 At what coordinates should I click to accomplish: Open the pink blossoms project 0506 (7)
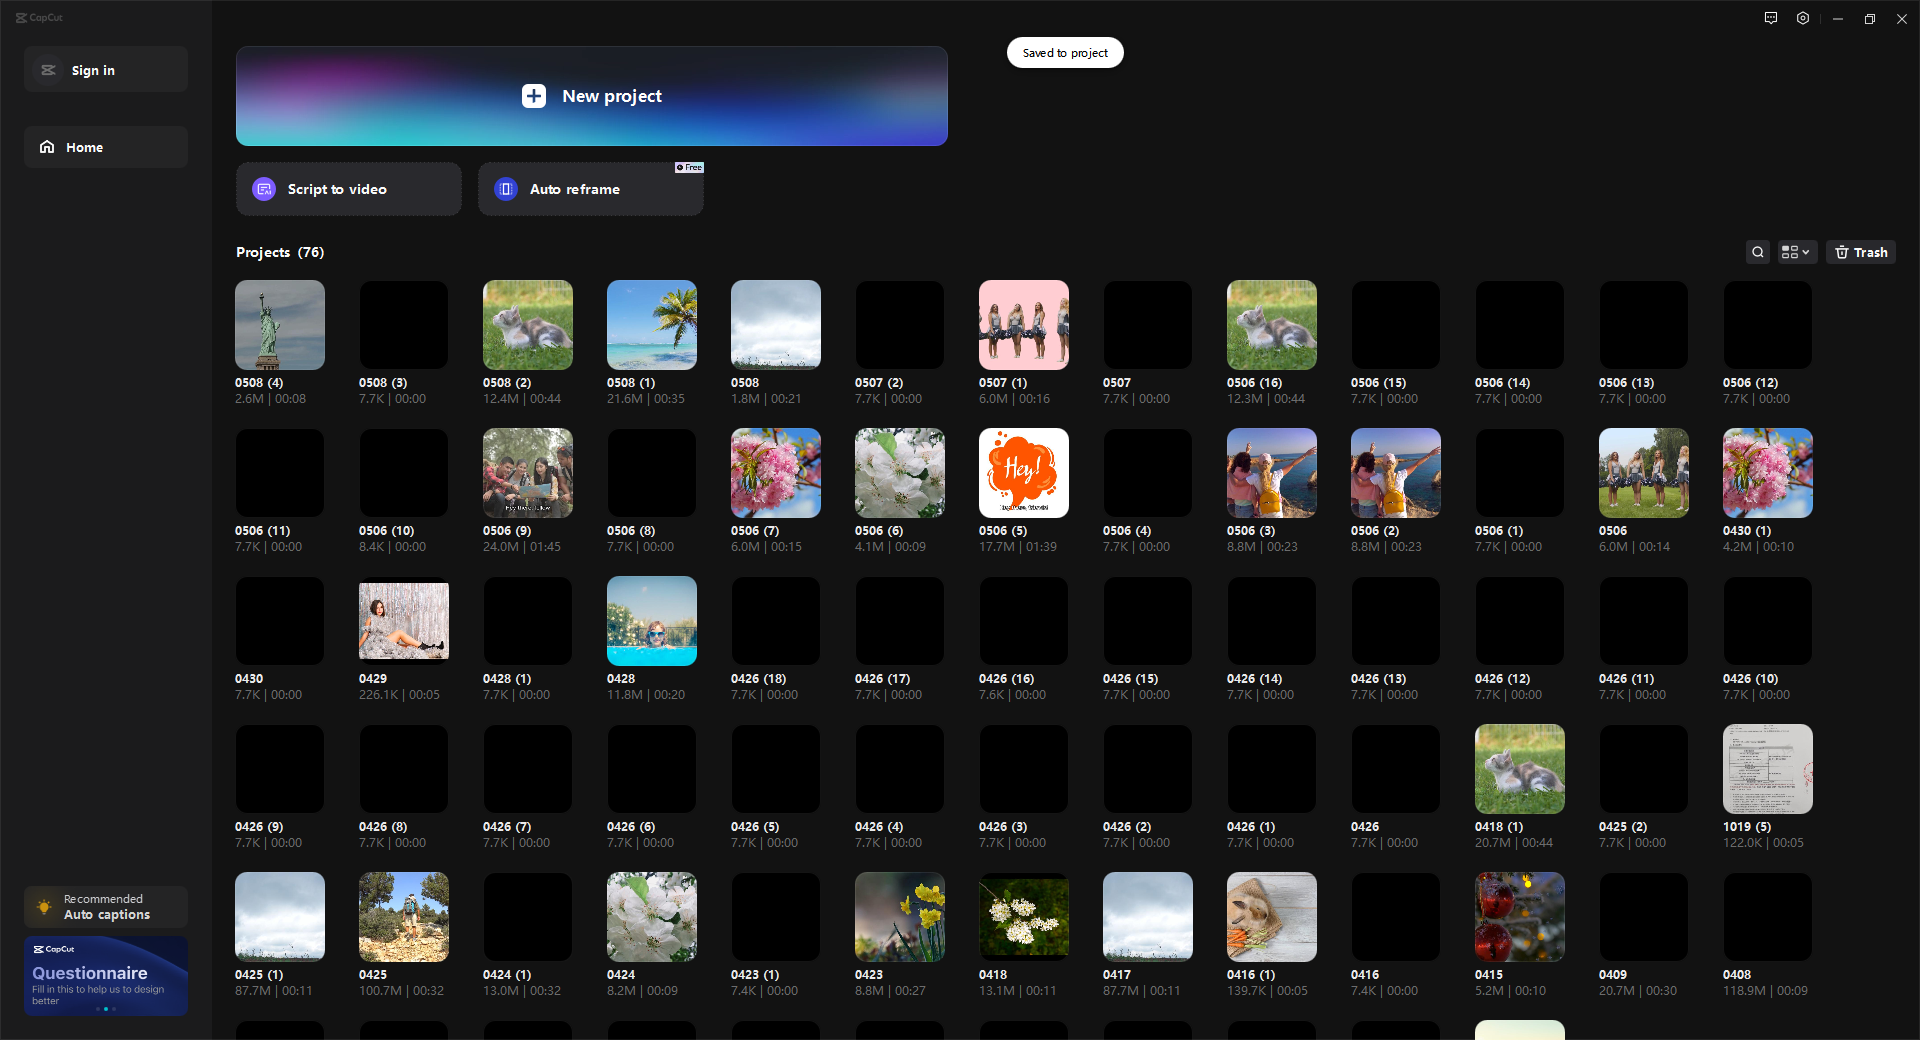[775, 472]
